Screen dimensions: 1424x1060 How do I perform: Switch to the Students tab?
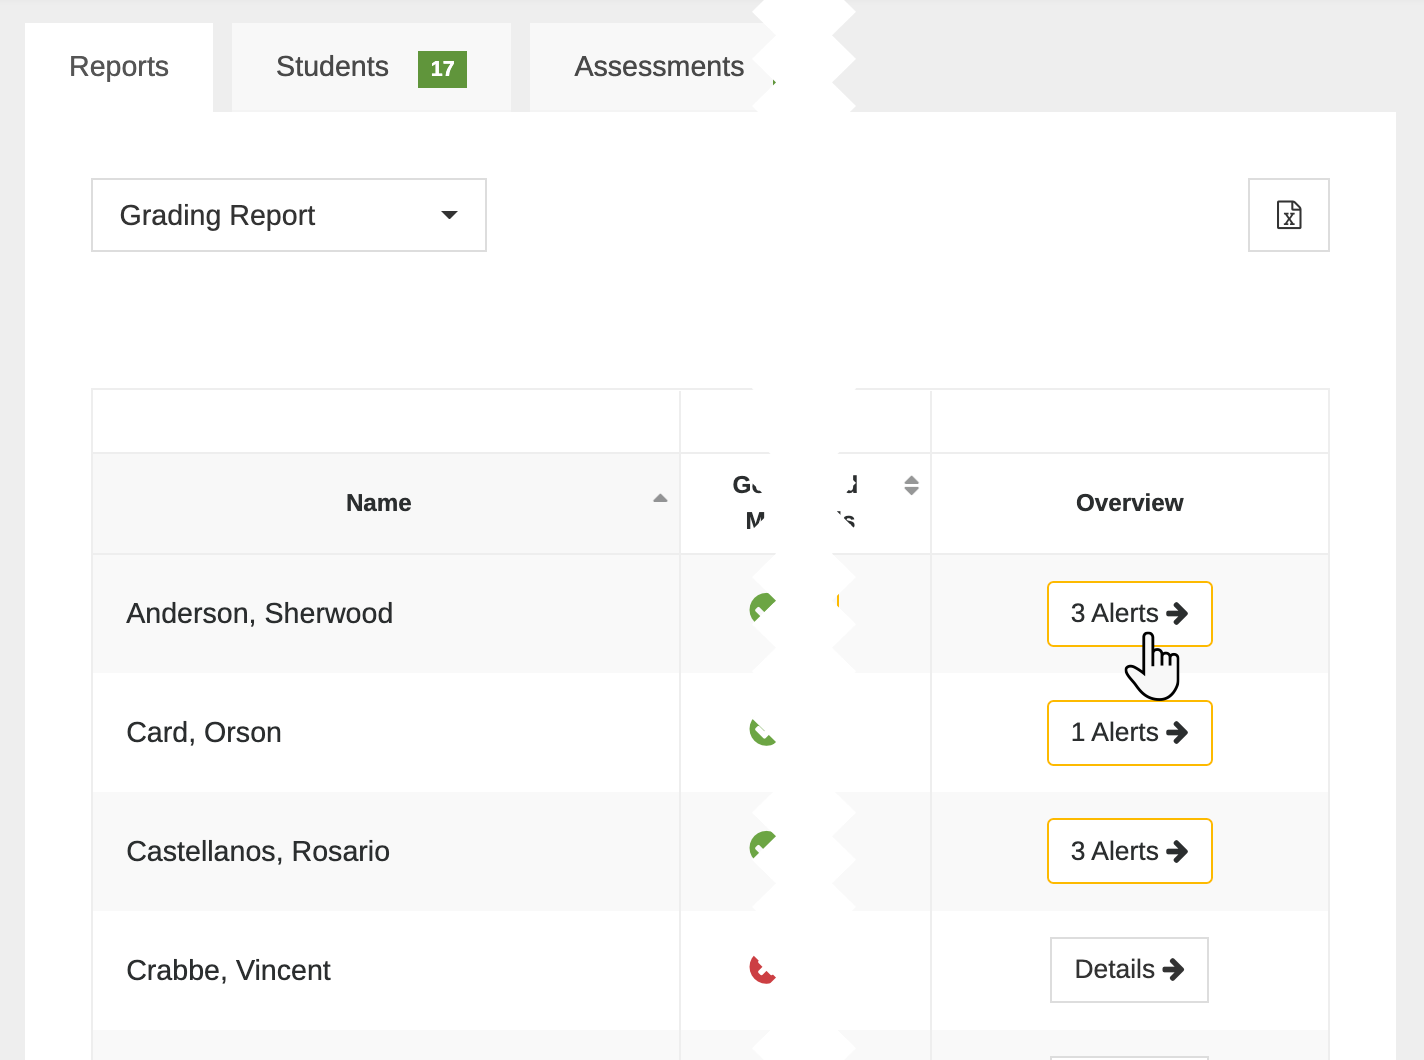click(332, 66)
